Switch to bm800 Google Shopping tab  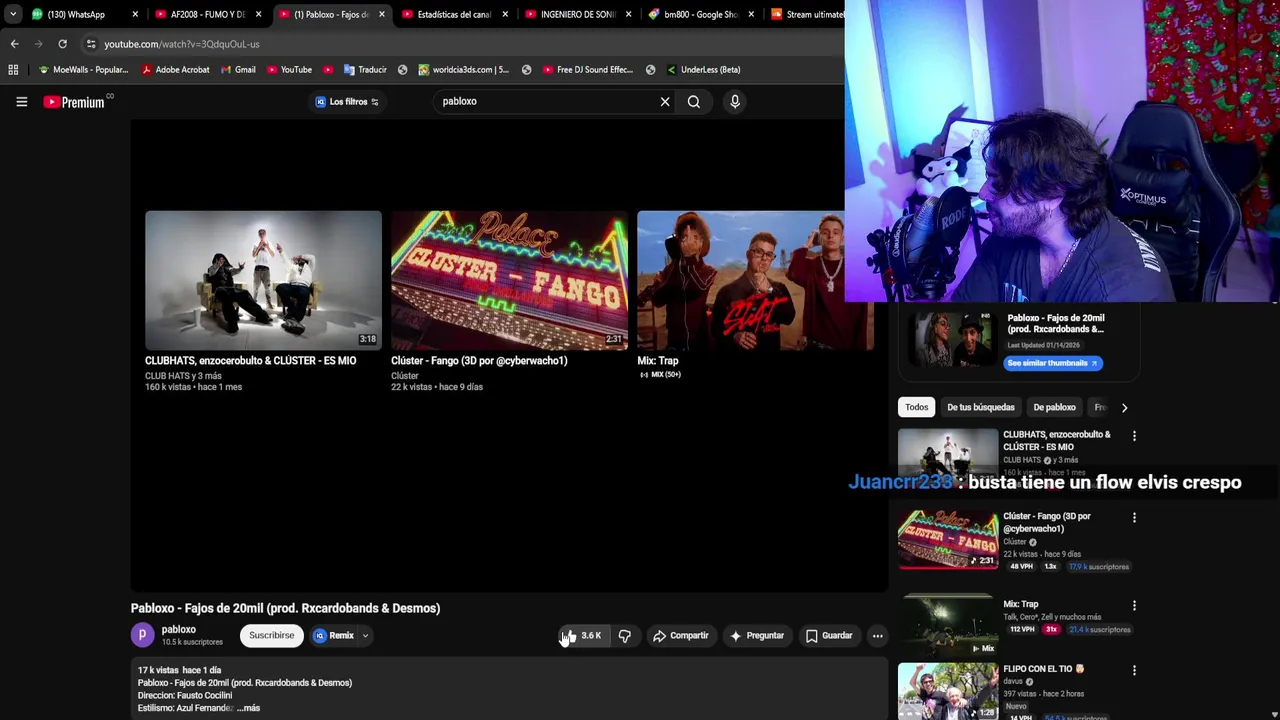[x=700, y=14]
